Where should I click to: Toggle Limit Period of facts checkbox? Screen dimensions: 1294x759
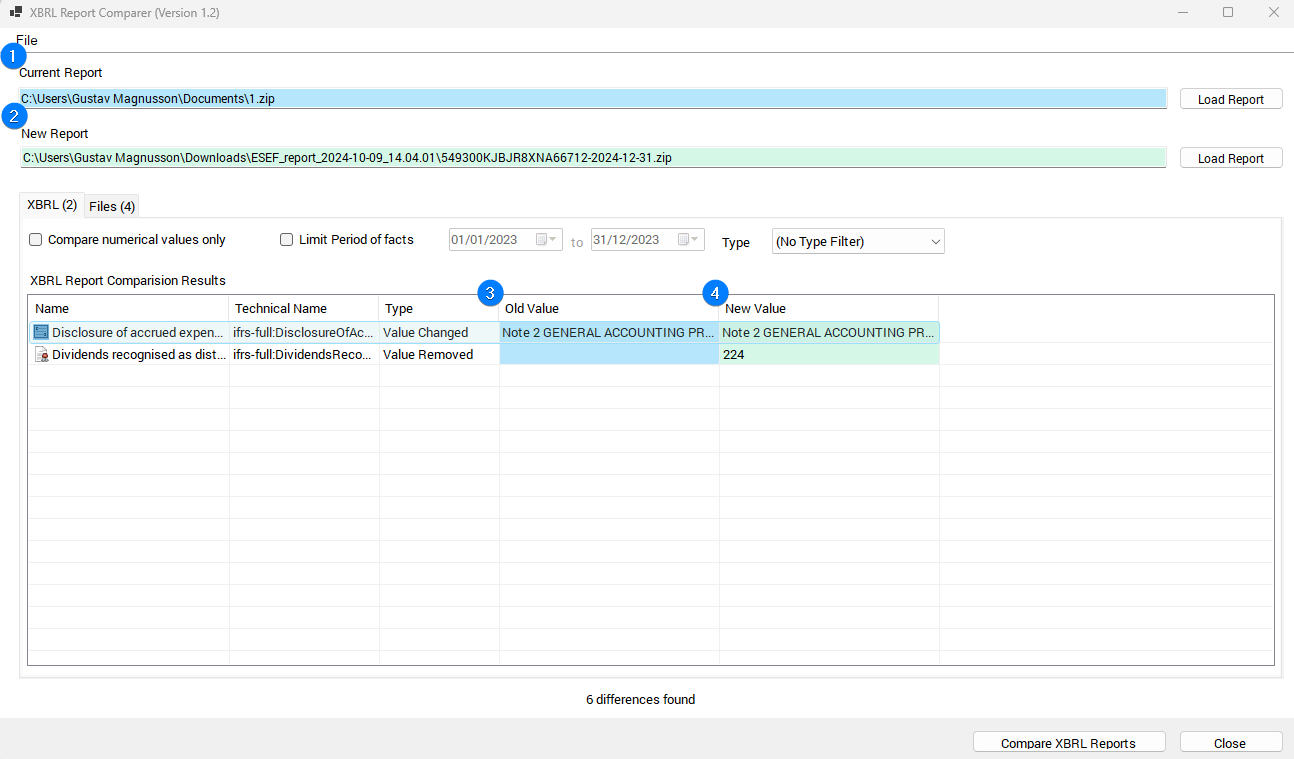287,240
